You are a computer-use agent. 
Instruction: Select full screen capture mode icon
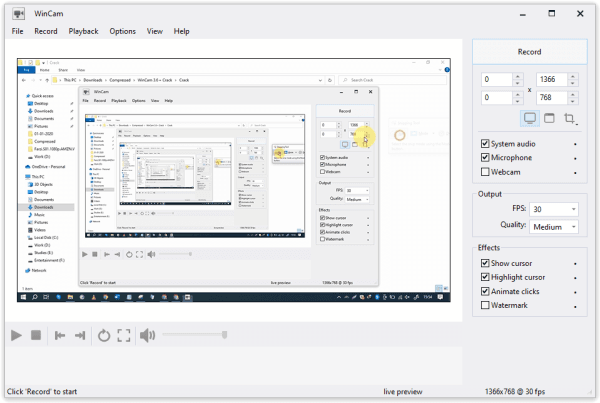point(530,118)
